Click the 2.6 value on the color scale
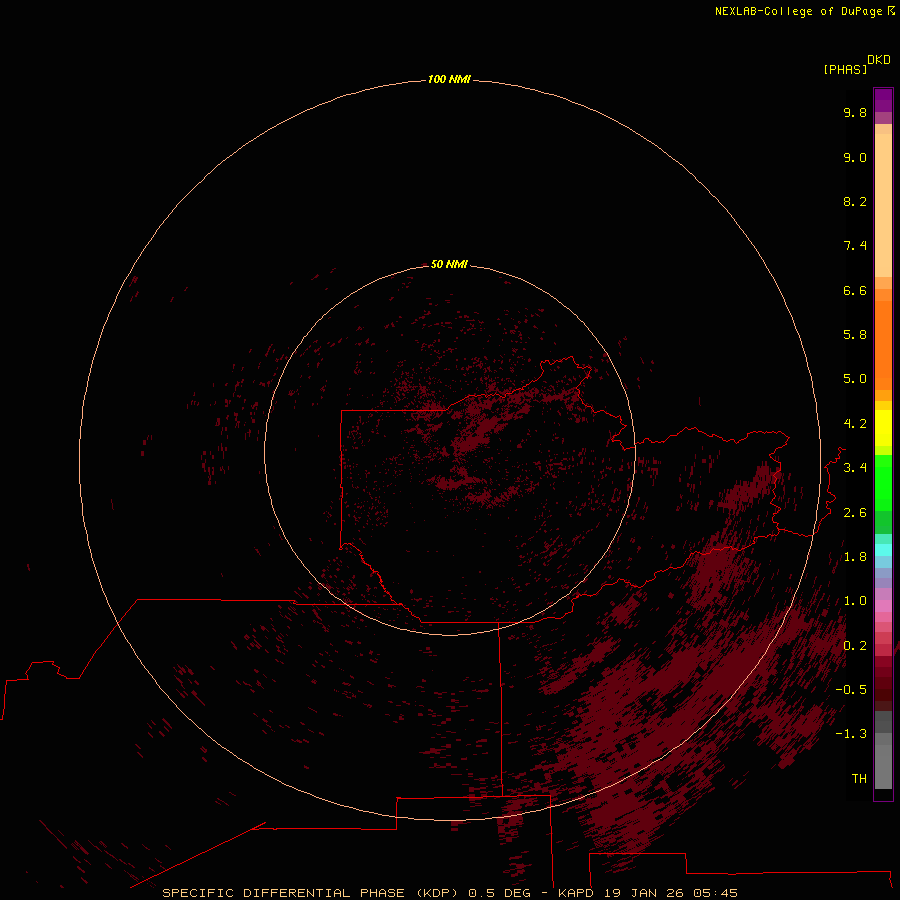 [x=855, y=513]
